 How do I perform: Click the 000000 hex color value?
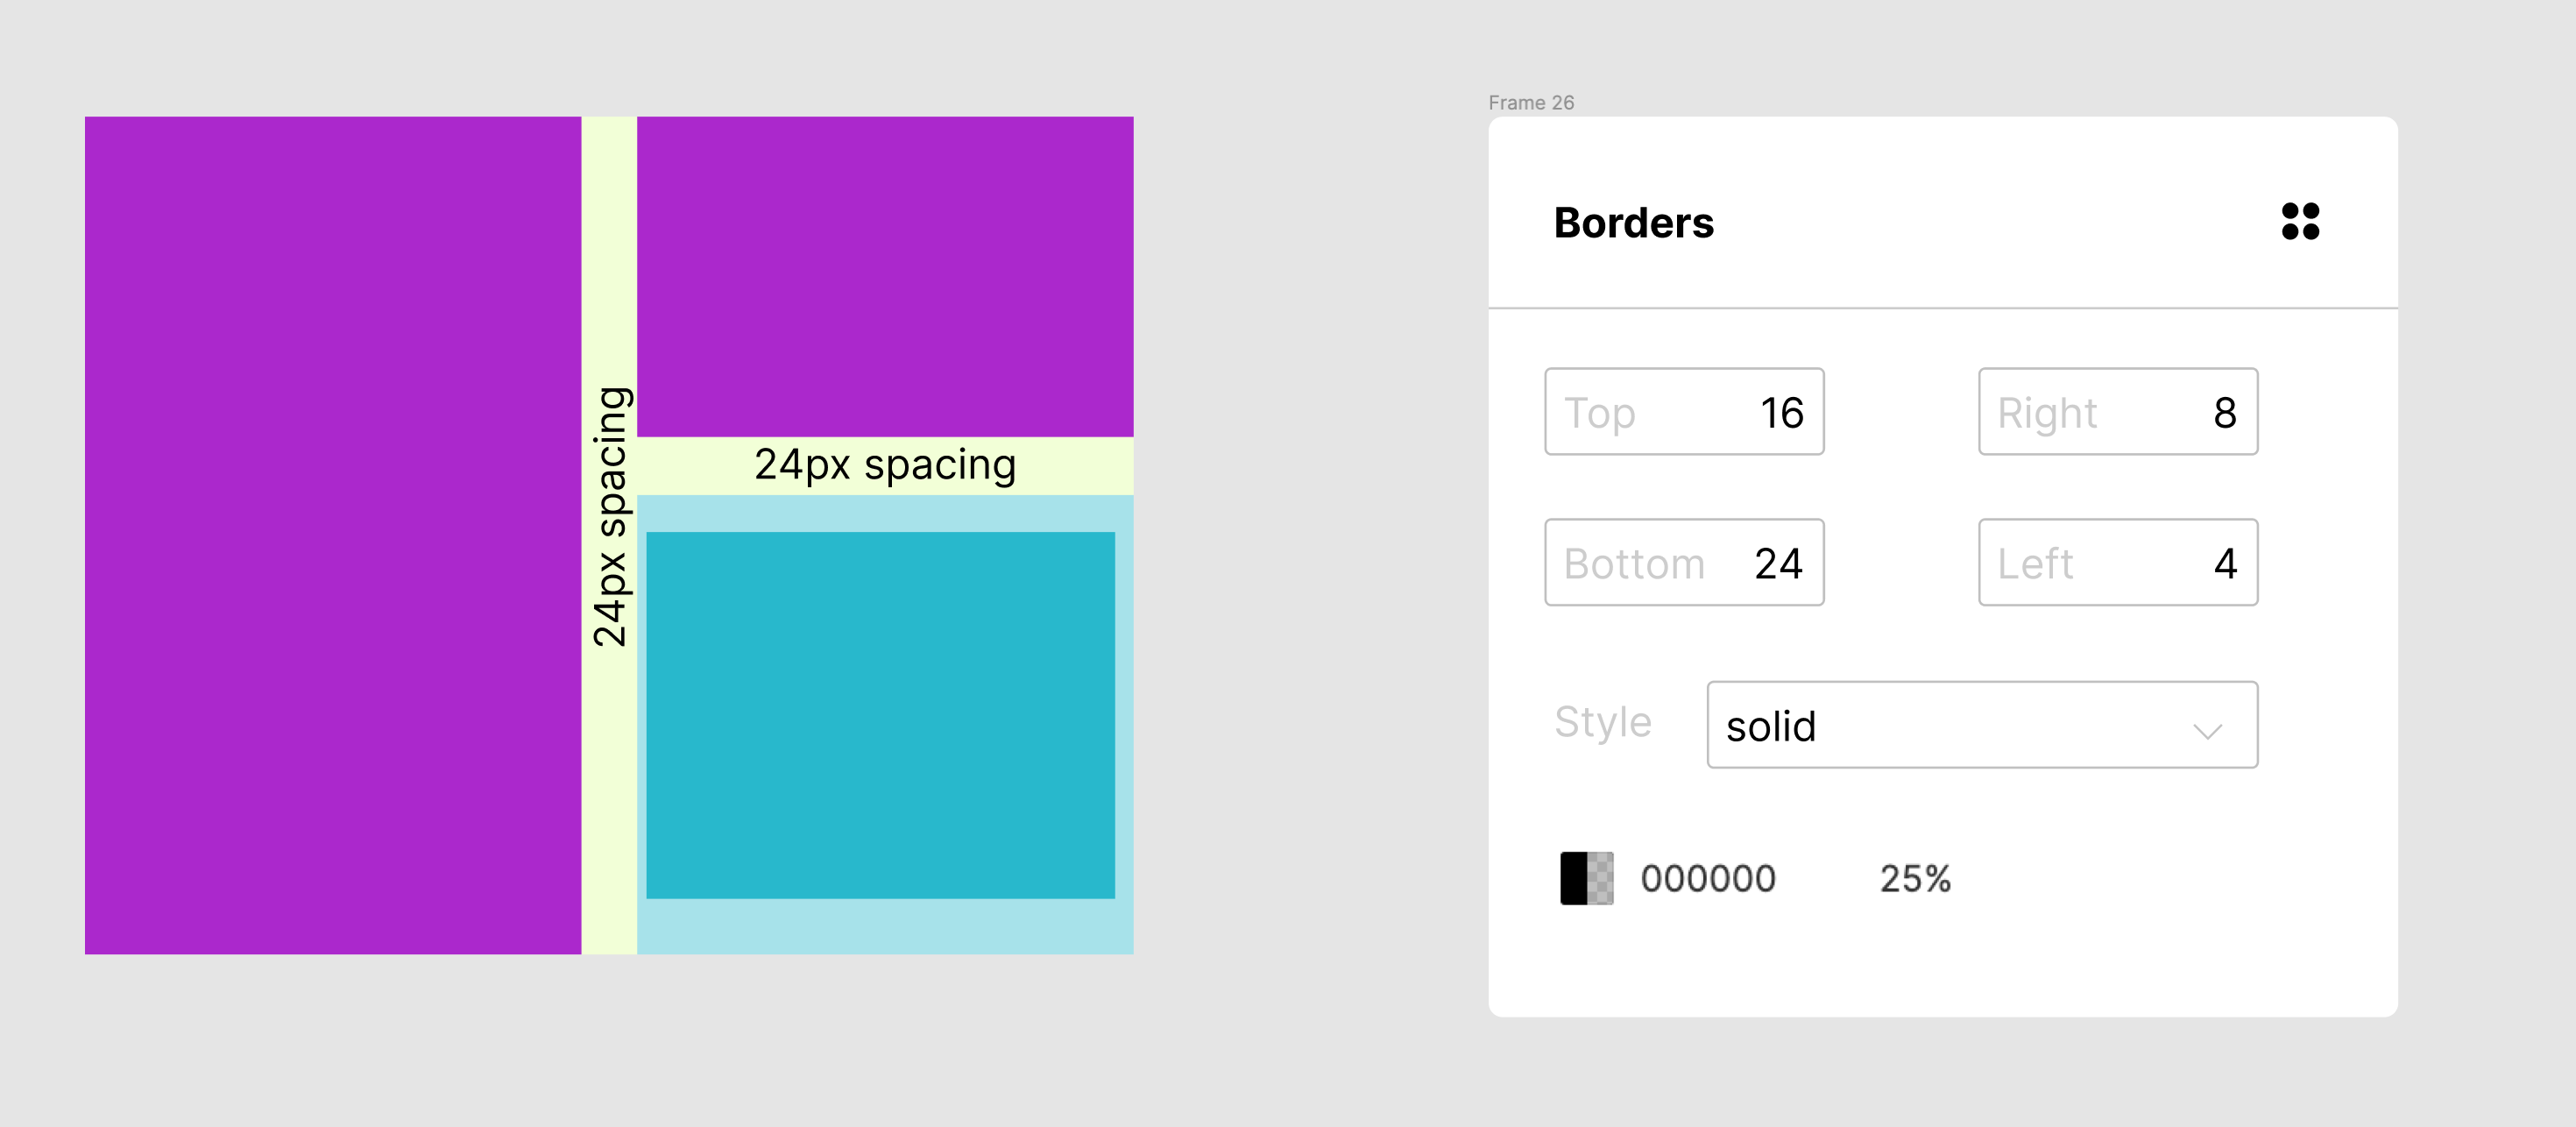click(1707, 878)
